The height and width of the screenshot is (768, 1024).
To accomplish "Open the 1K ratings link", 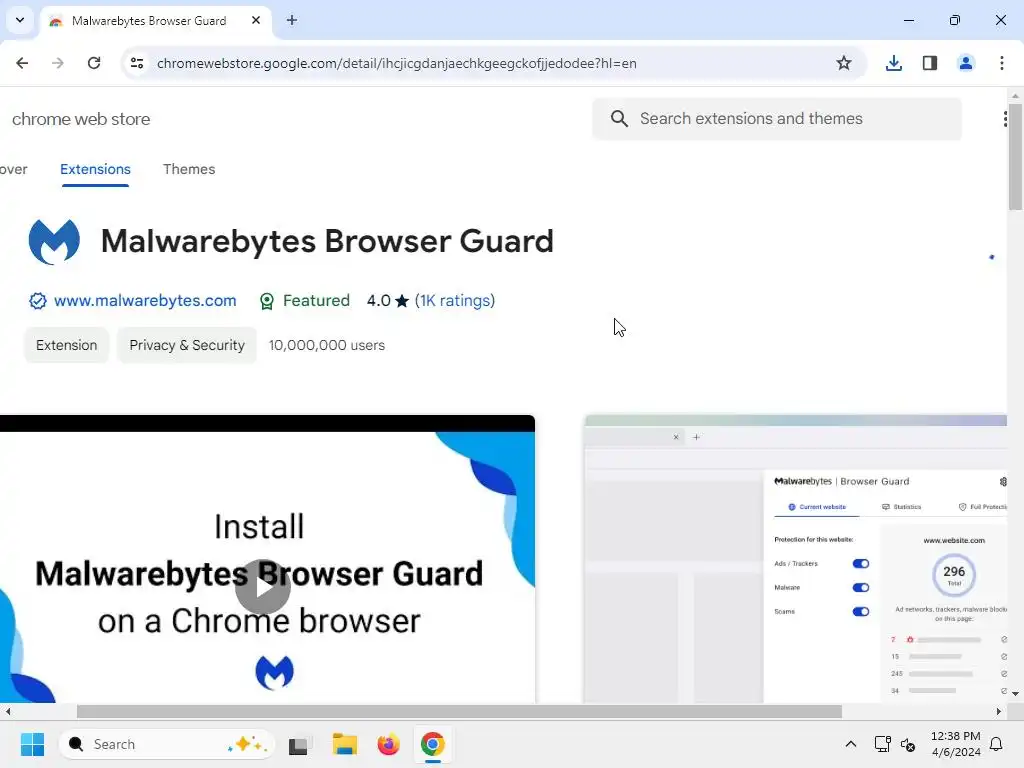I will 455,300.
